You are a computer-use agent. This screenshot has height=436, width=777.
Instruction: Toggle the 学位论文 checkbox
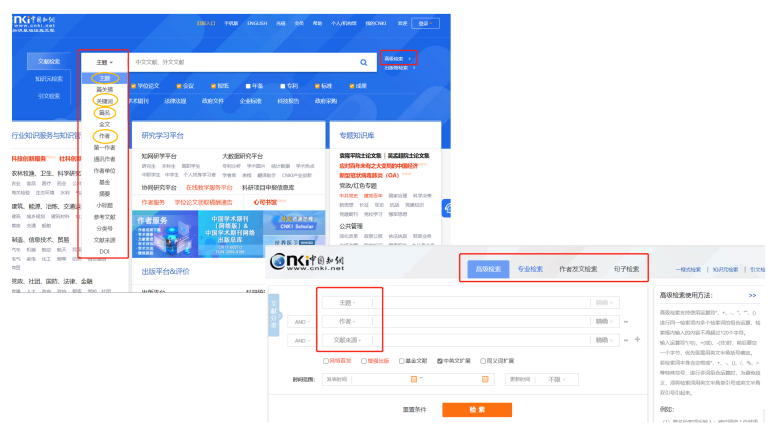tap(133, 86)
